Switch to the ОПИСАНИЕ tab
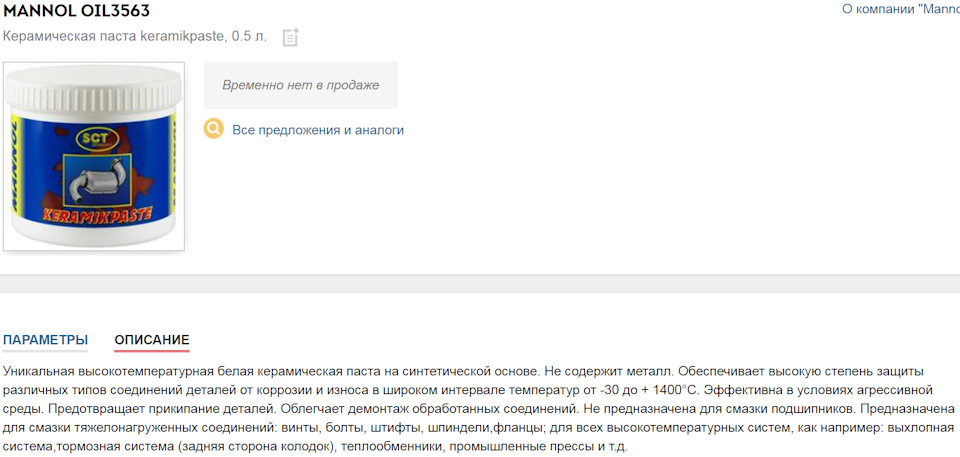 coord(151,340)
